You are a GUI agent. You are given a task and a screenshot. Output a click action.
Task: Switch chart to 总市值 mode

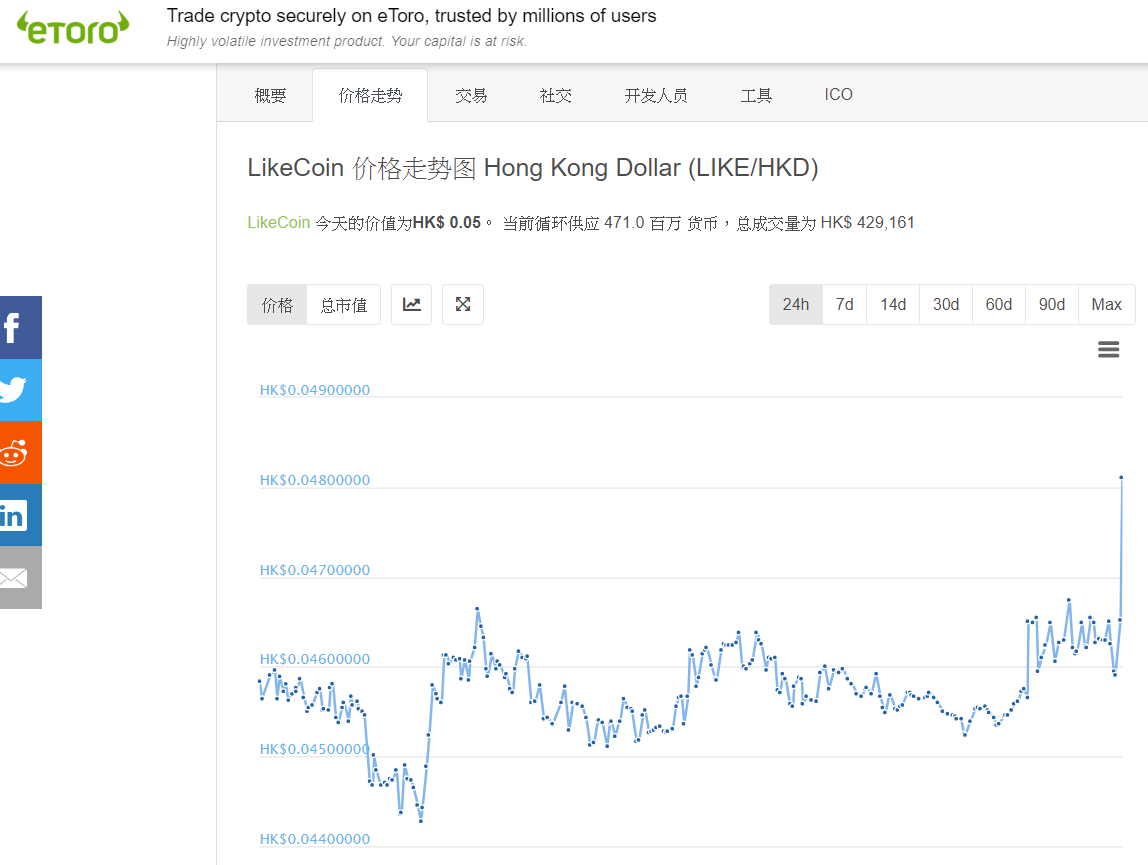point(344,305)
